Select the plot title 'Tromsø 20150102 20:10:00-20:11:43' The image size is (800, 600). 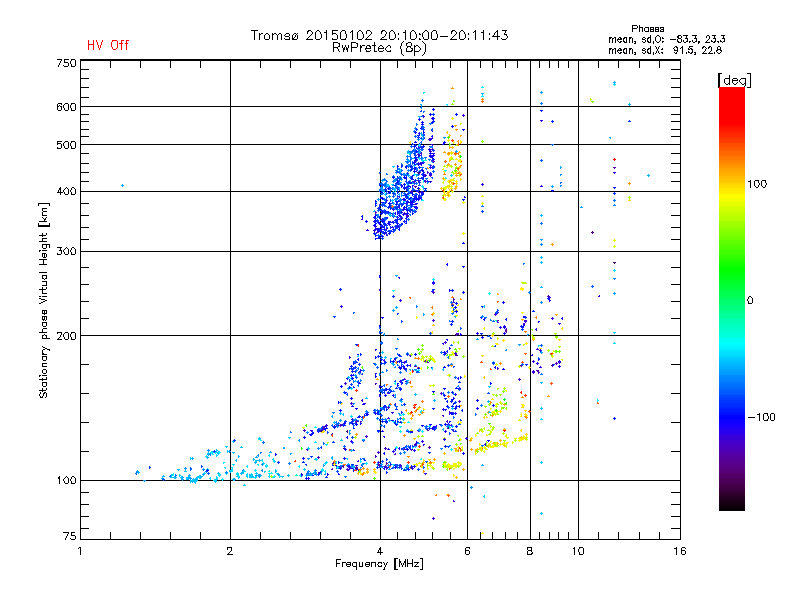pyautogui.click(x=379, y=35)
